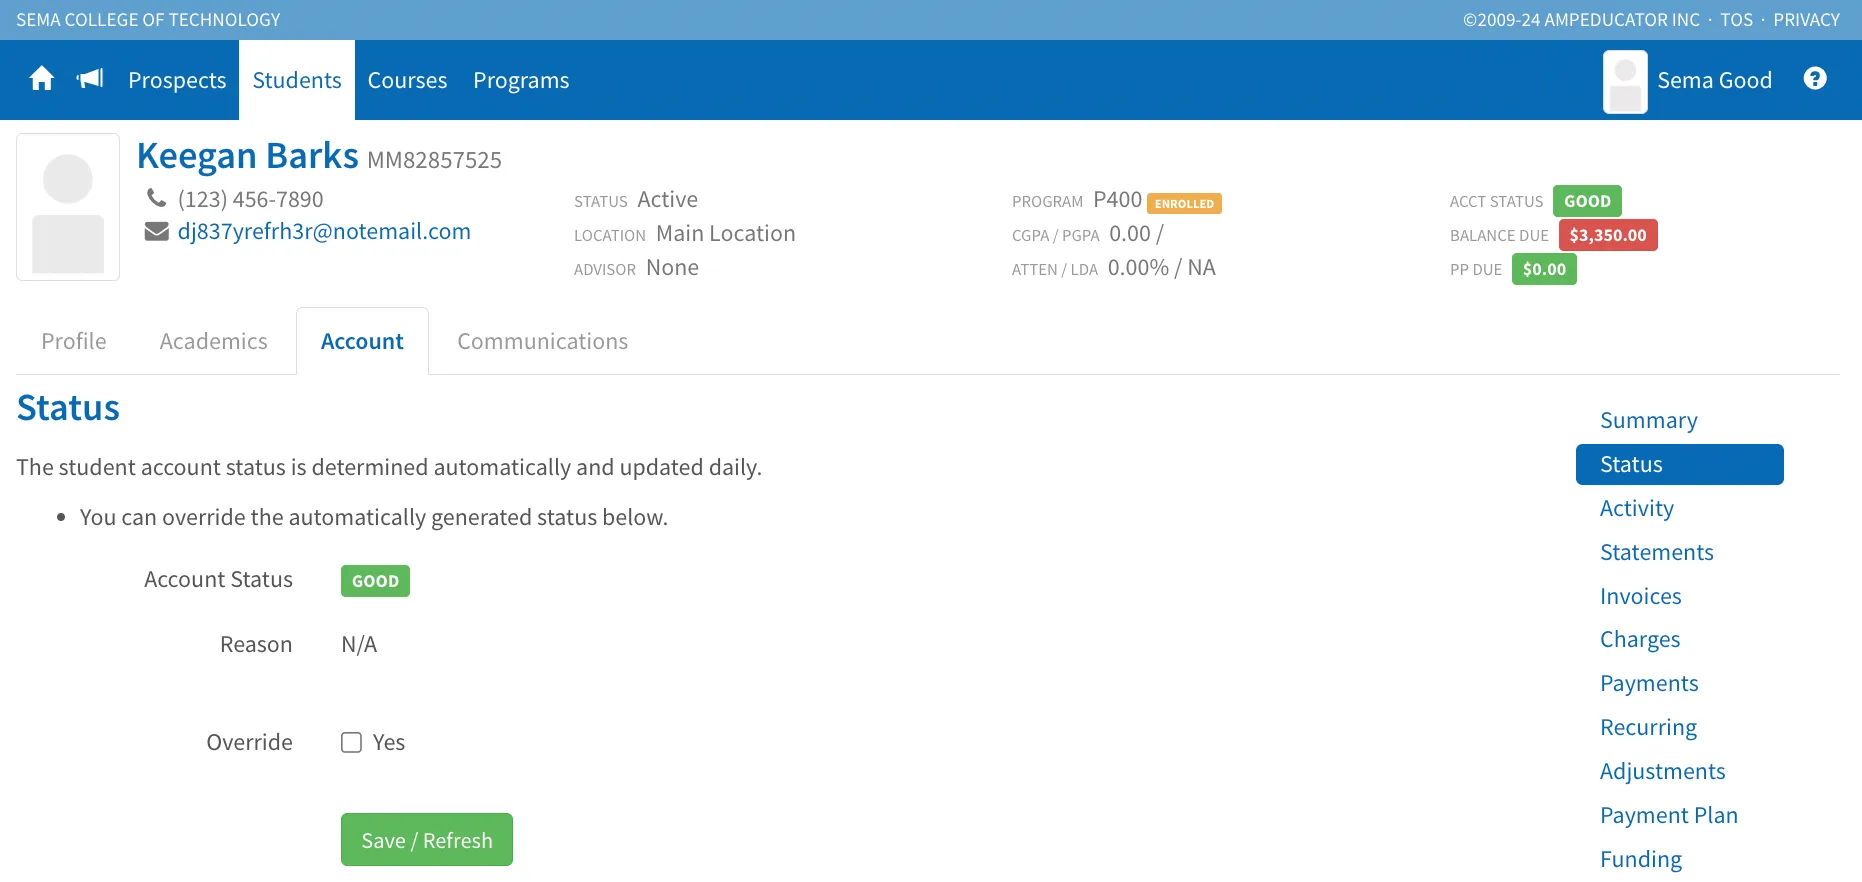Select the Account tab
1862x882 pixels.
point(362,341)
